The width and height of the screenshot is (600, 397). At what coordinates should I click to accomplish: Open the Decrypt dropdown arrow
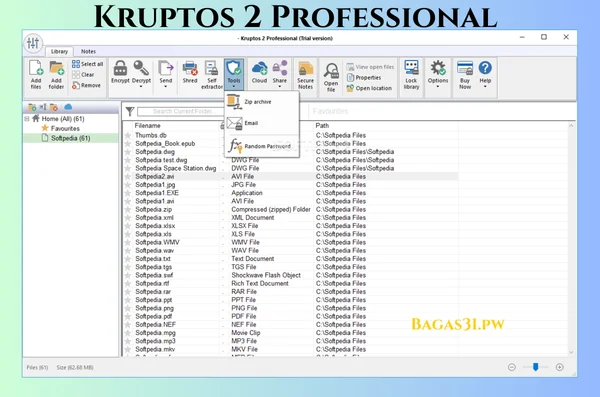point(141,87)
